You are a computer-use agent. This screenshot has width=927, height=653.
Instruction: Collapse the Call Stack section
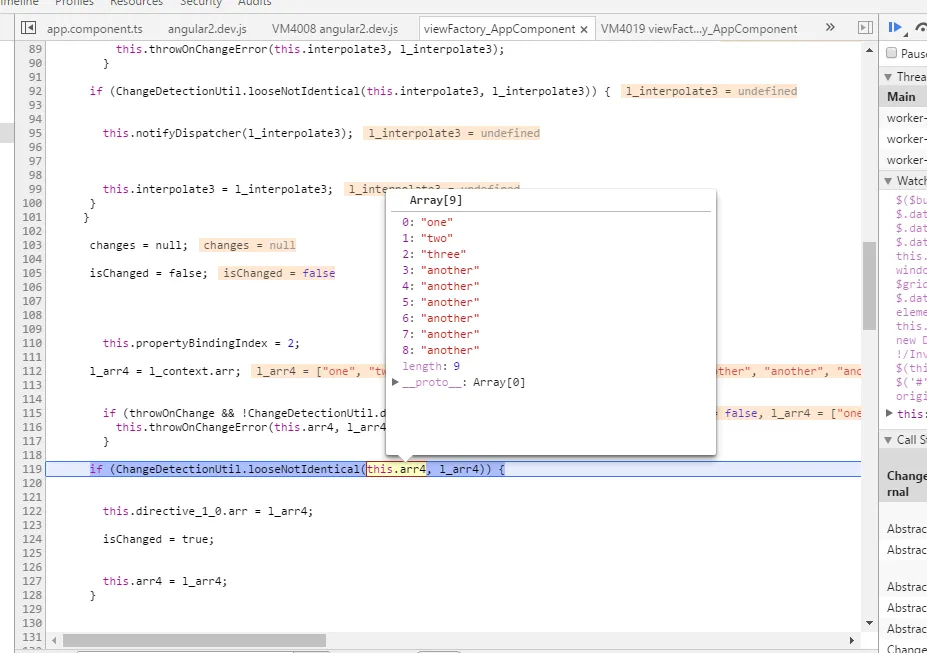pyautogui.click(x=888, y=440)
